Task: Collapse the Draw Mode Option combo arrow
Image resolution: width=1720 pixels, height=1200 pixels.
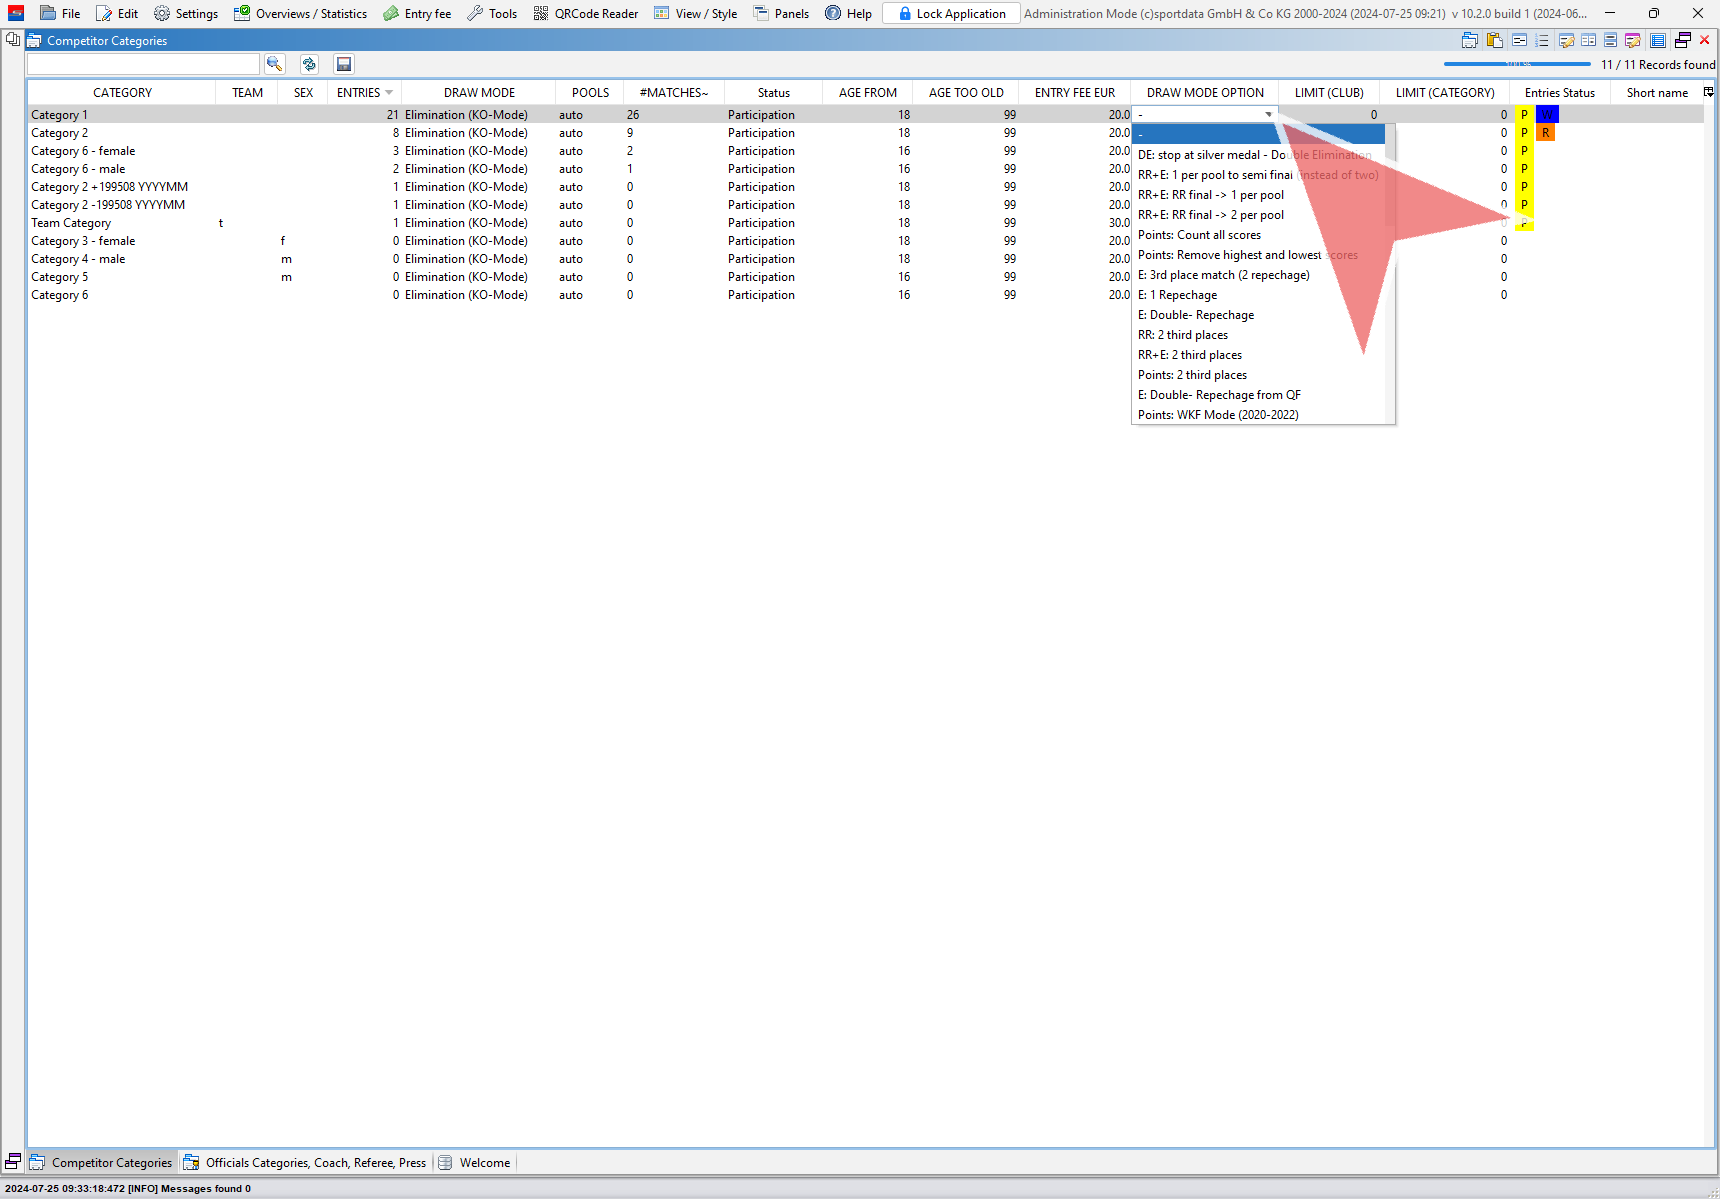Action: click(x=1268, y=115)
